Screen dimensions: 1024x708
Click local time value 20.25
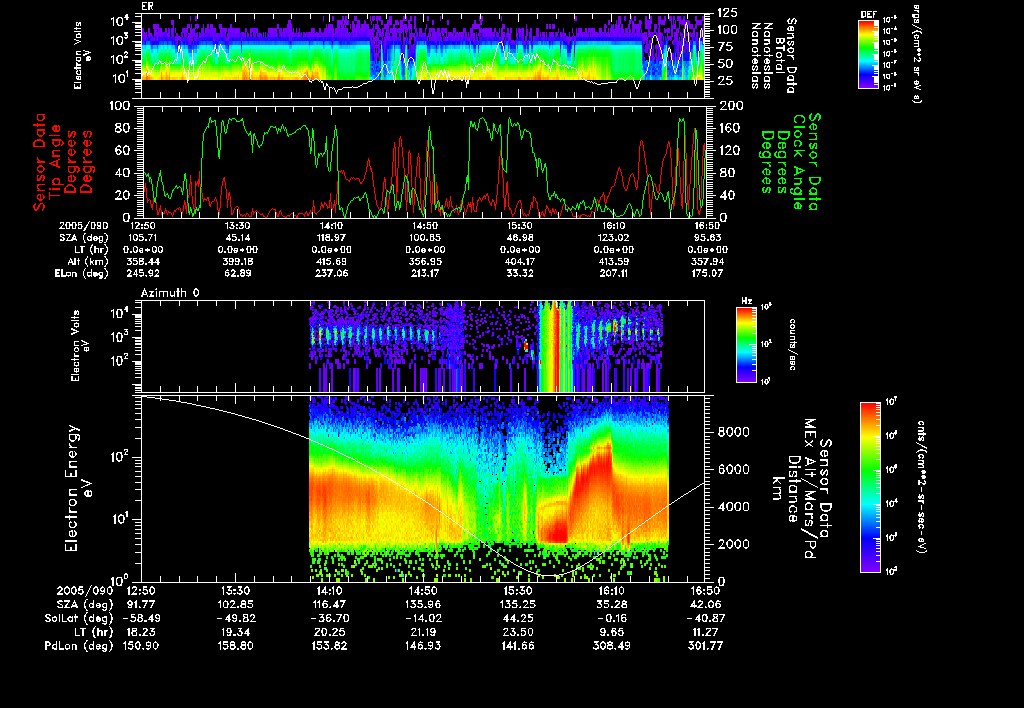(329, 632)
